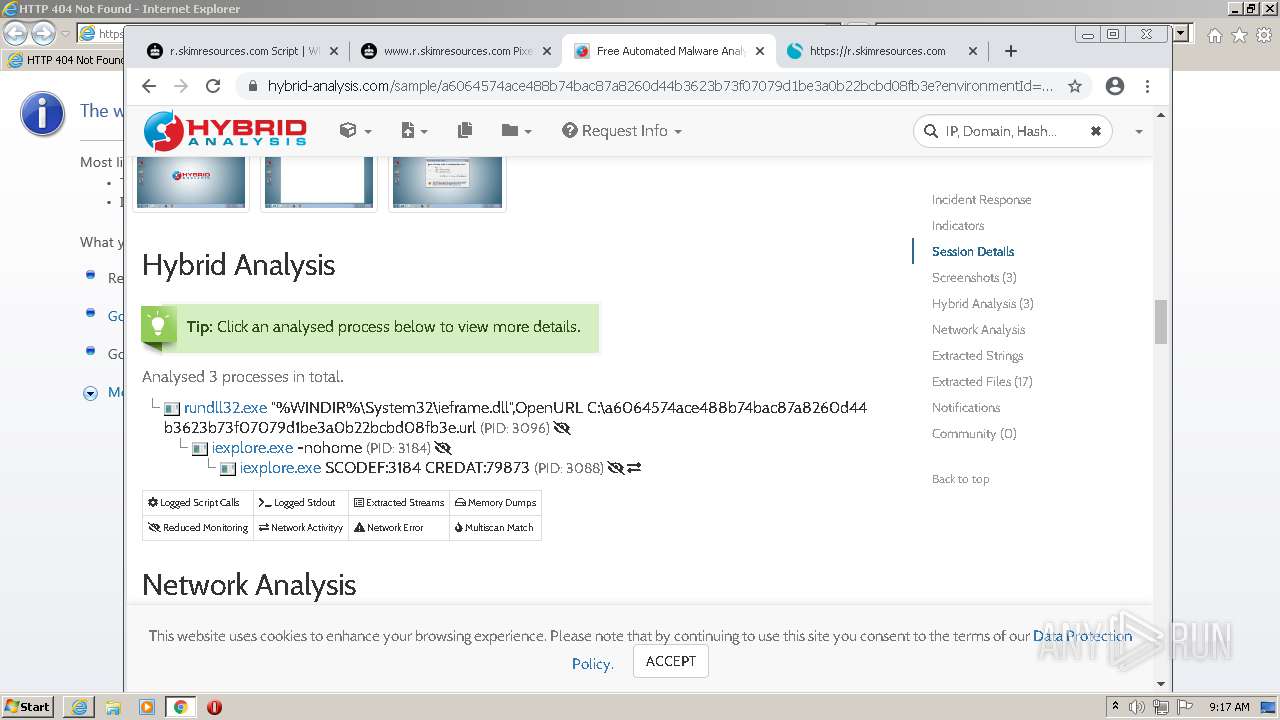Open the file submission dropdown
The width and height of the screenshot is (1280, 720).
414,131
